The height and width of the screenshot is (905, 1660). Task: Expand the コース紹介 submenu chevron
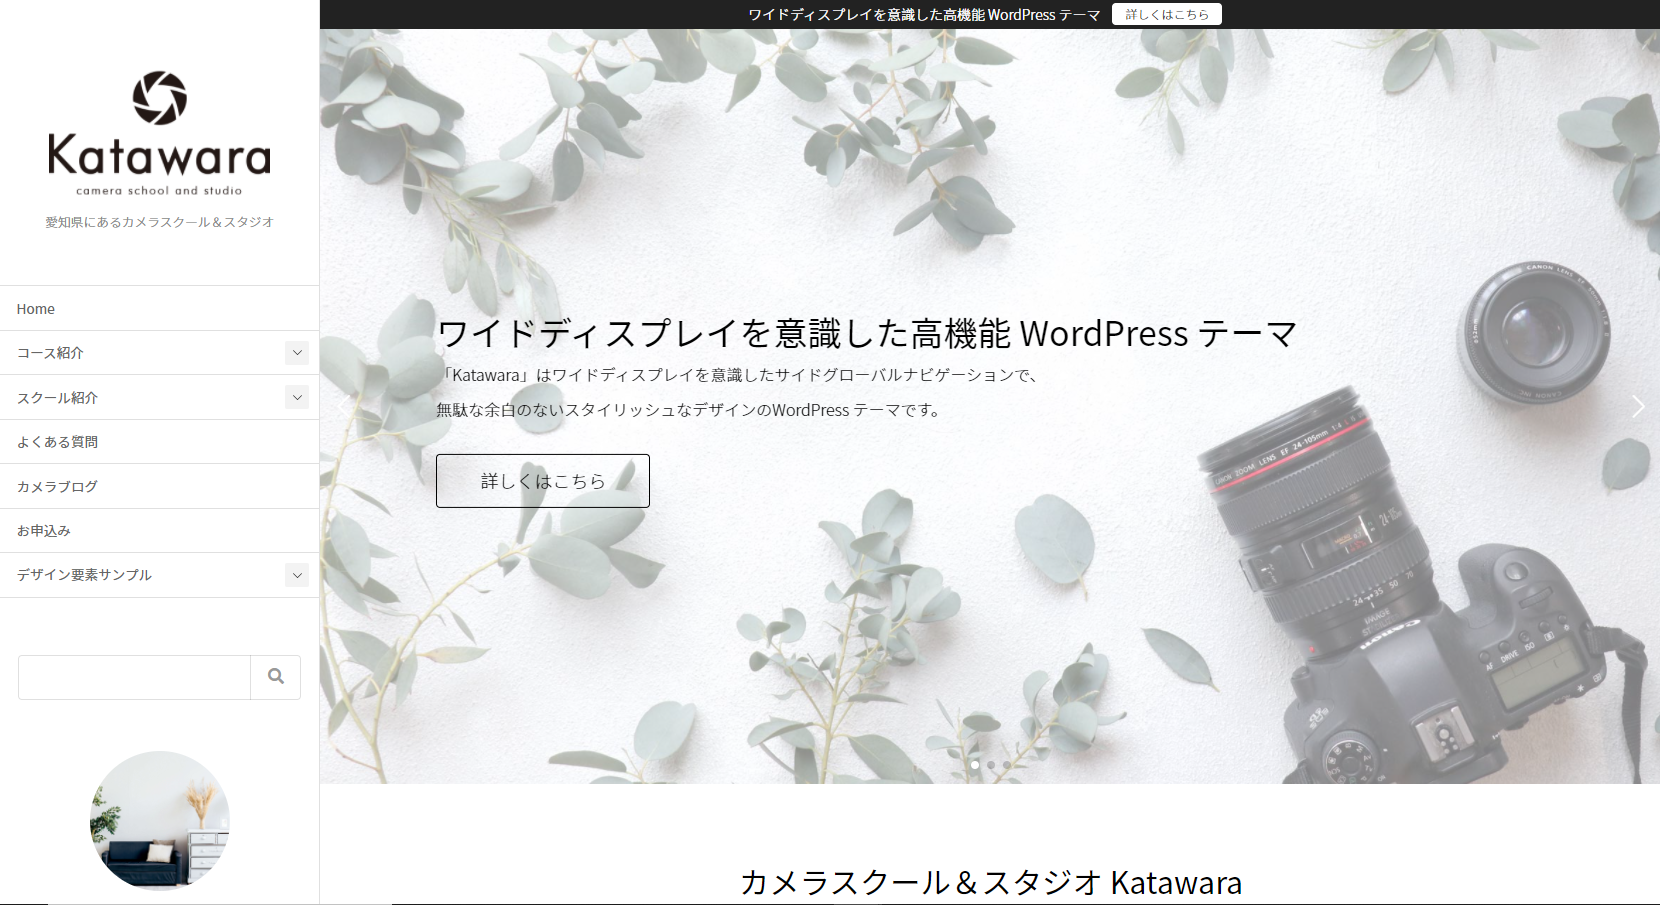point(297,353)
